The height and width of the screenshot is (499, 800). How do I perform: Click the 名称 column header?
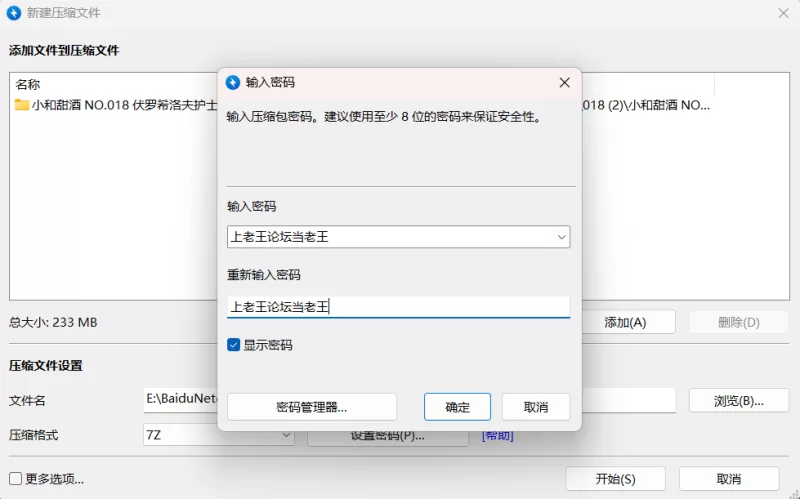coord(28,84)
